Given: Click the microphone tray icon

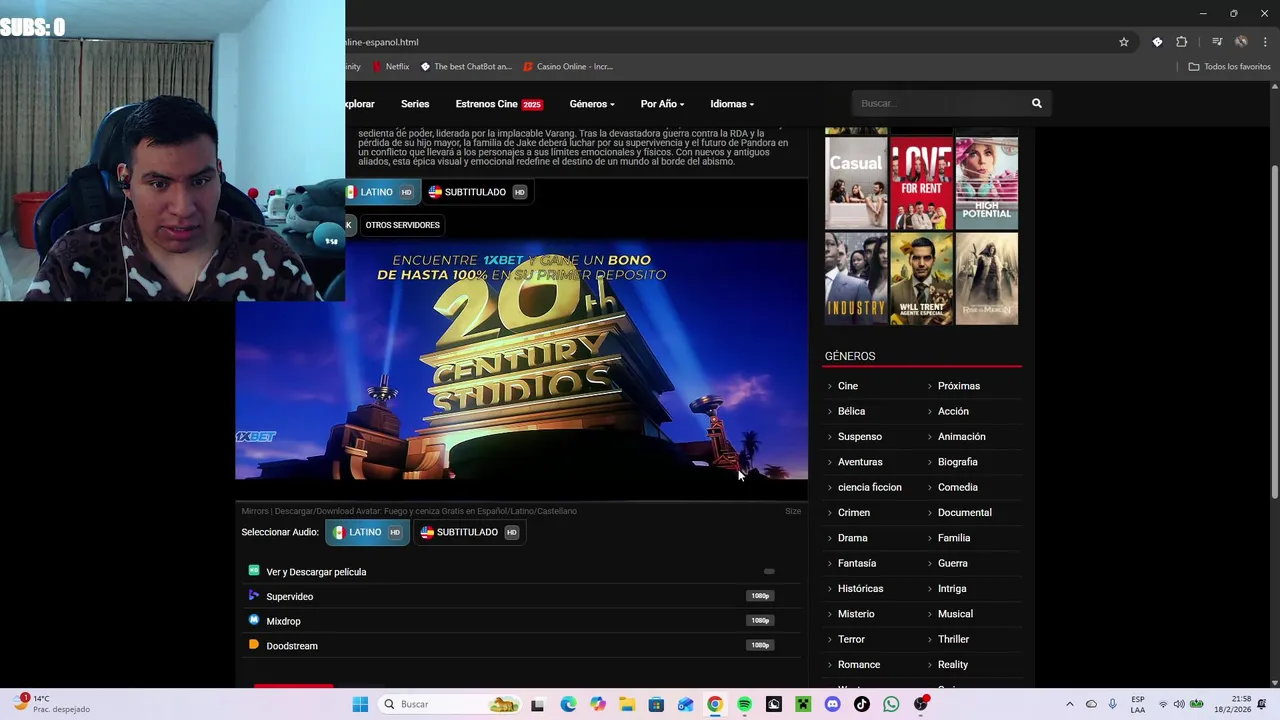Looking at the screenshot, I should click(x=1112, y=704).
